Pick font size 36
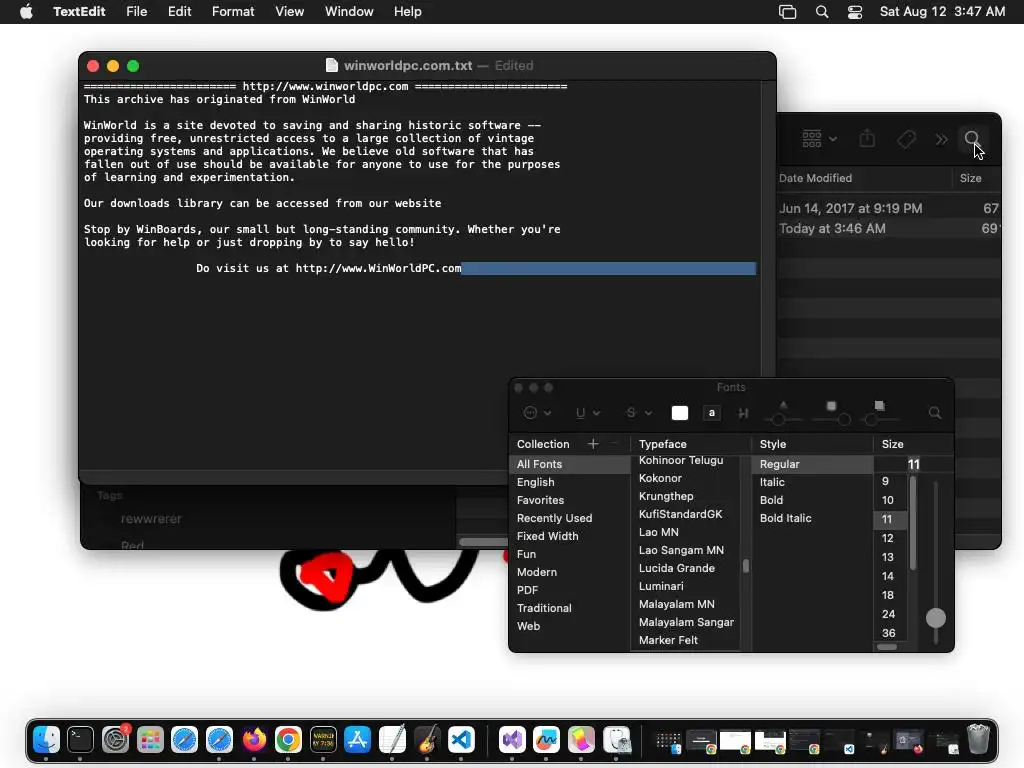This screenshot has height=768, width=1024. click(x=888, y=633)
